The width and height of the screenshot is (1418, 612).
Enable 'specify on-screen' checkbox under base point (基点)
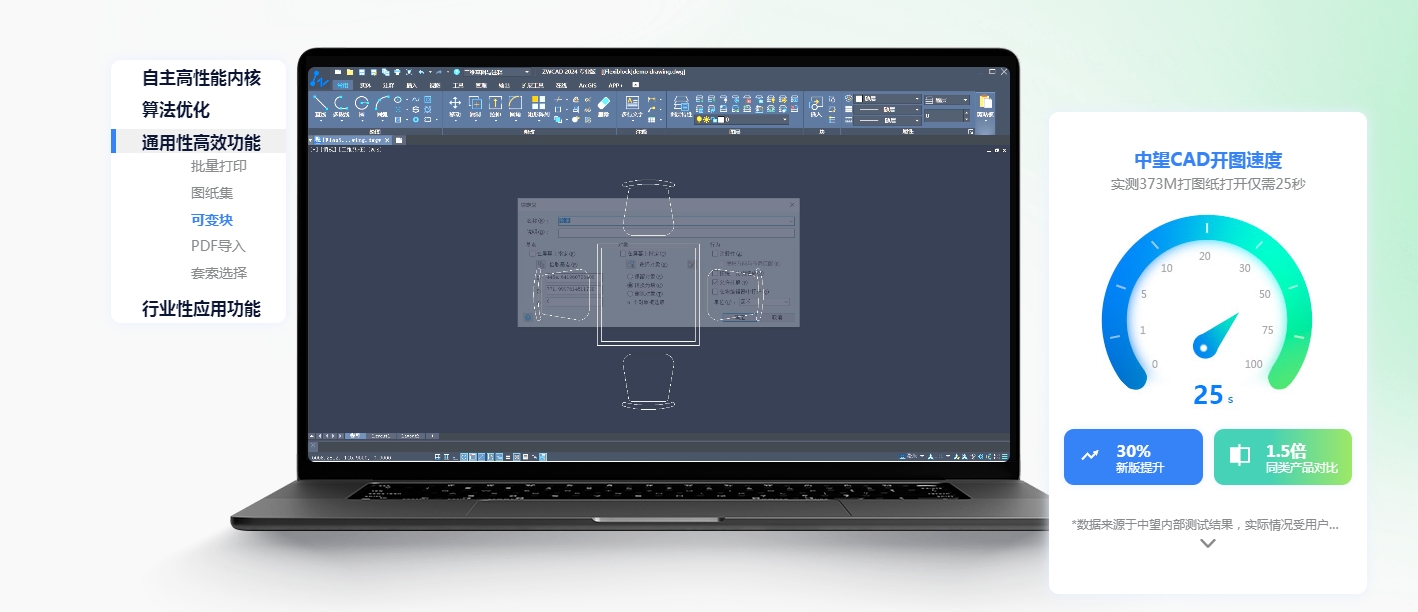point(532,254)
